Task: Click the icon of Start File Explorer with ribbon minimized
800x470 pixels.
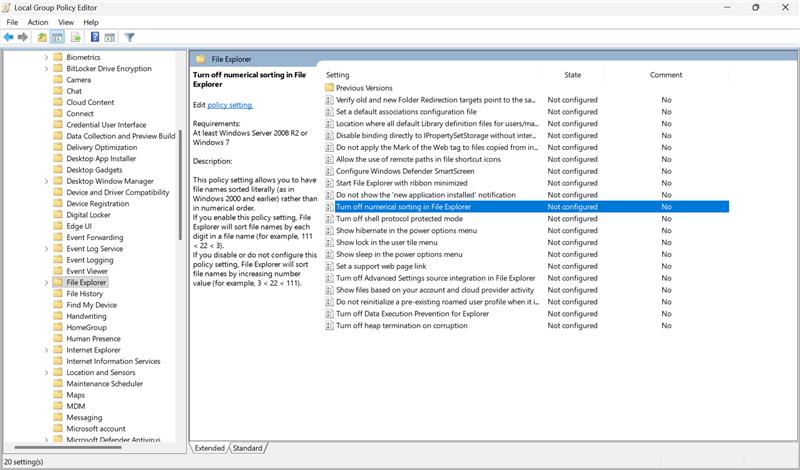Action: [x=329, y=183]
